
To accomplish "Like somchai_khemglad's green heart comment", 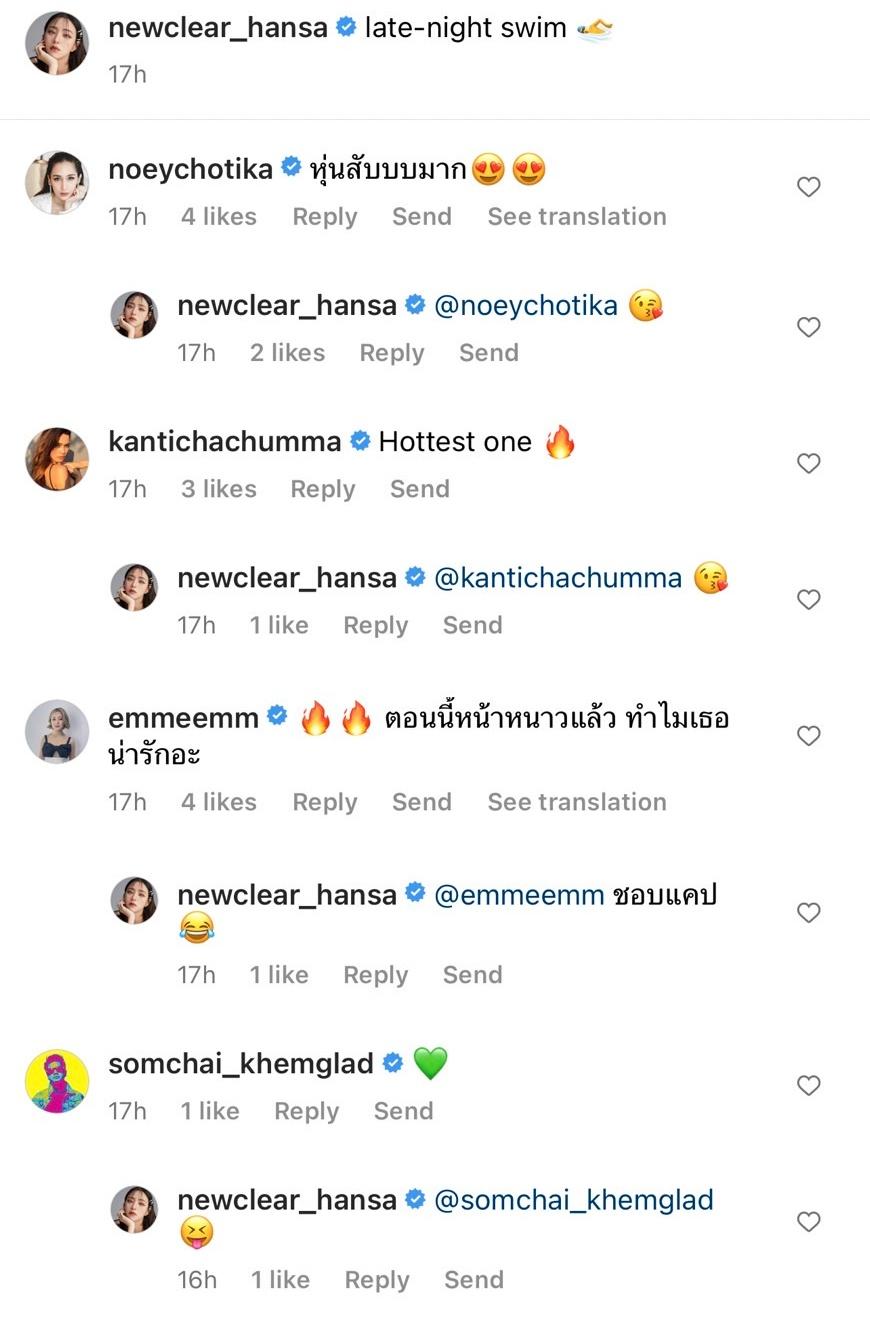I will 808,1085.
